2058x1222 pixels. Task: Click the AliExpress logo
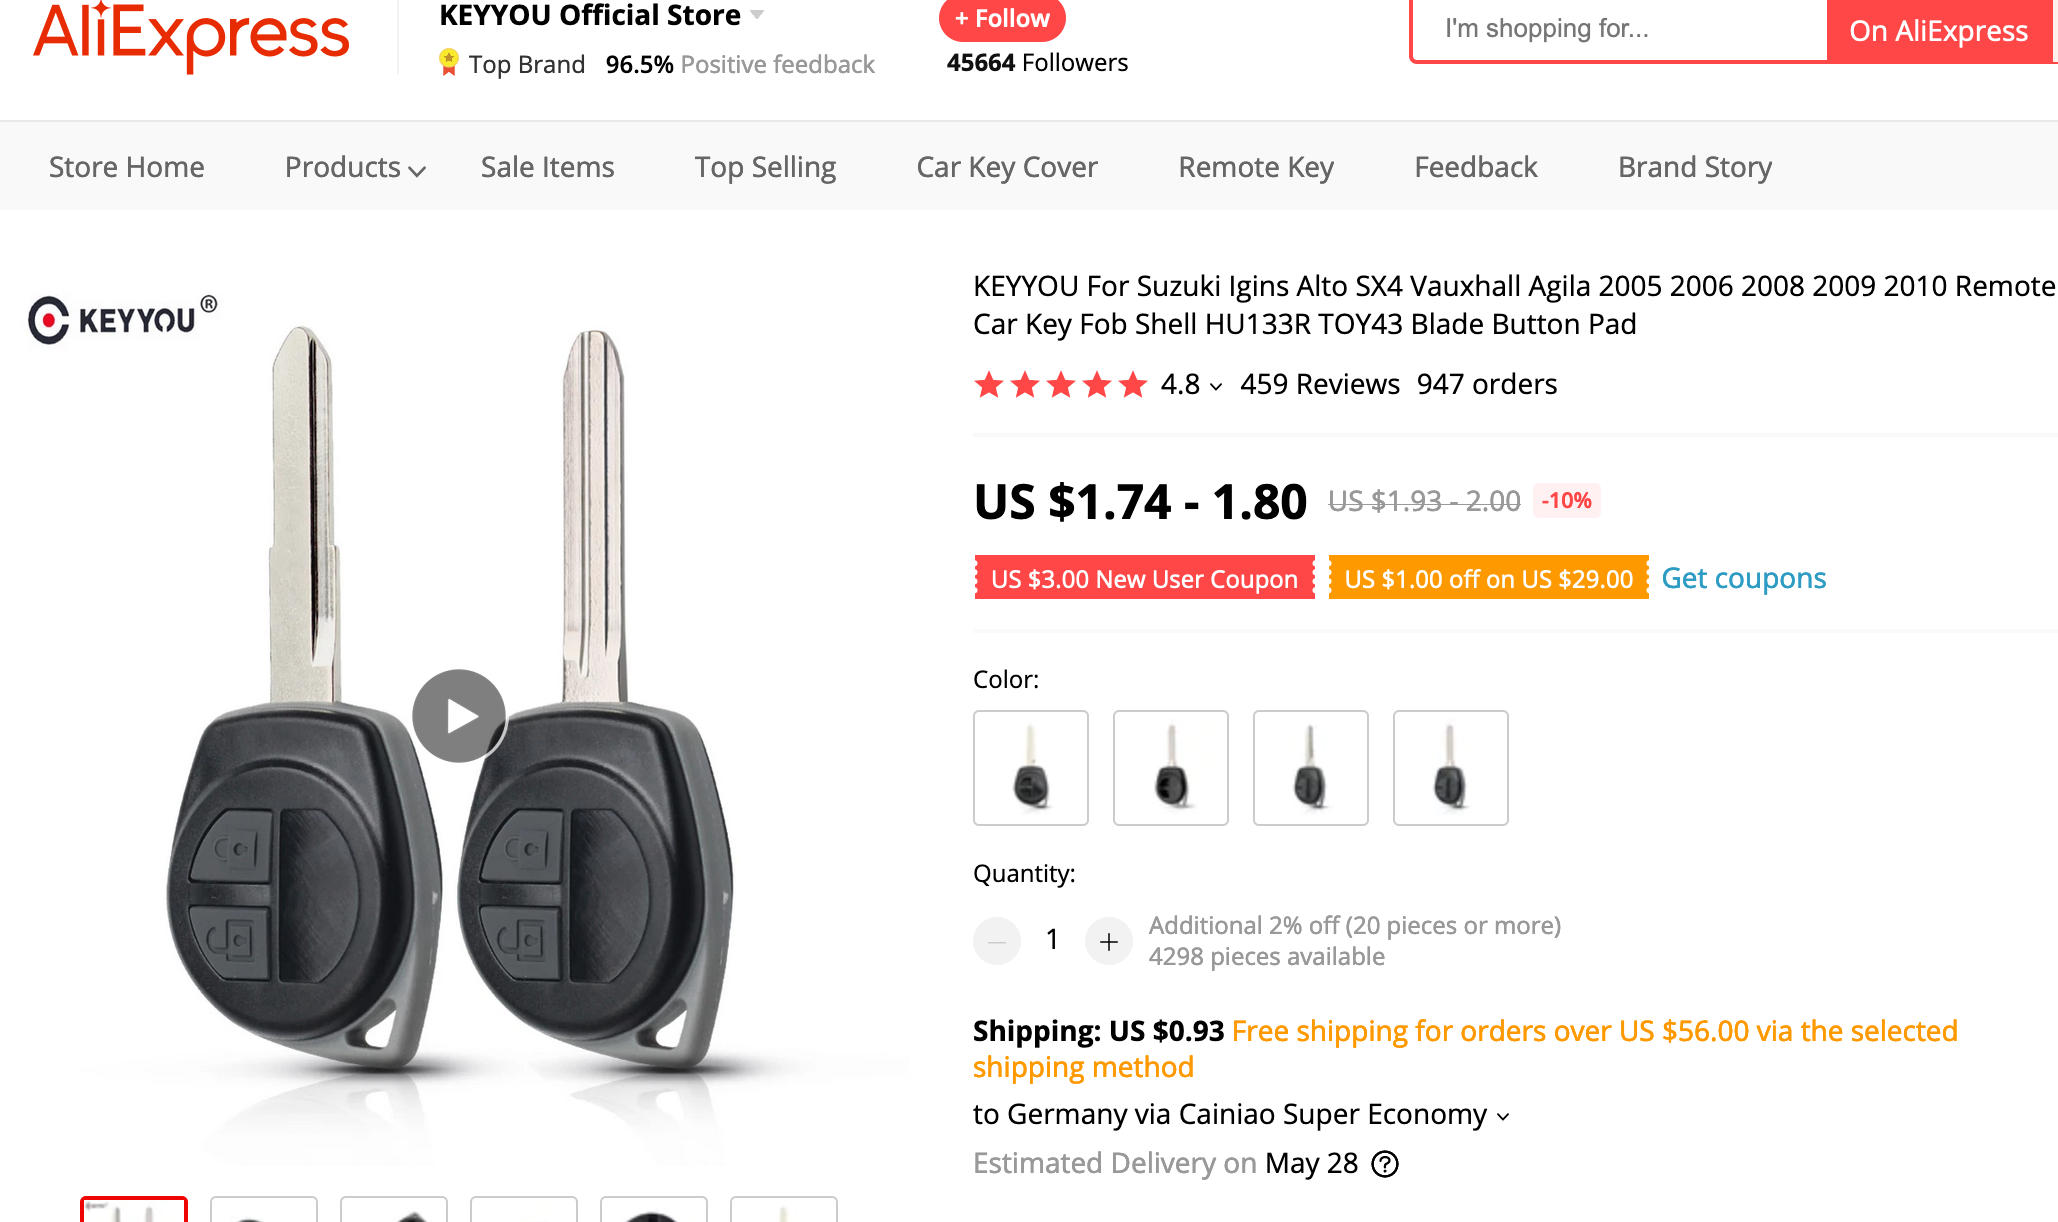pyautogui.click(x=191, y=36)
